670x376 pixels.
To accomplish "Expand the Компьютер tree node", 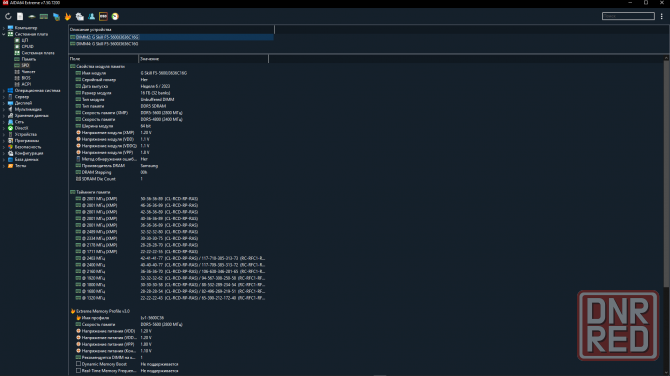I will coord(4,28).
